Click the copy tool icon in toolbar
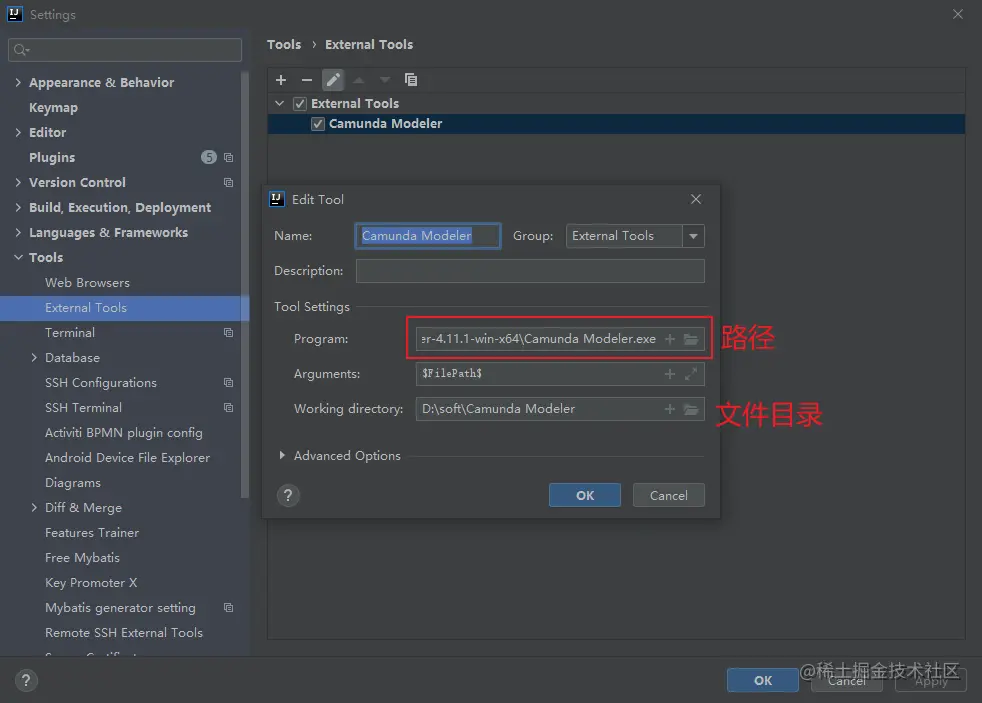Image resolution: width=982 pixels, height=703 pixels. click(411, 80)
